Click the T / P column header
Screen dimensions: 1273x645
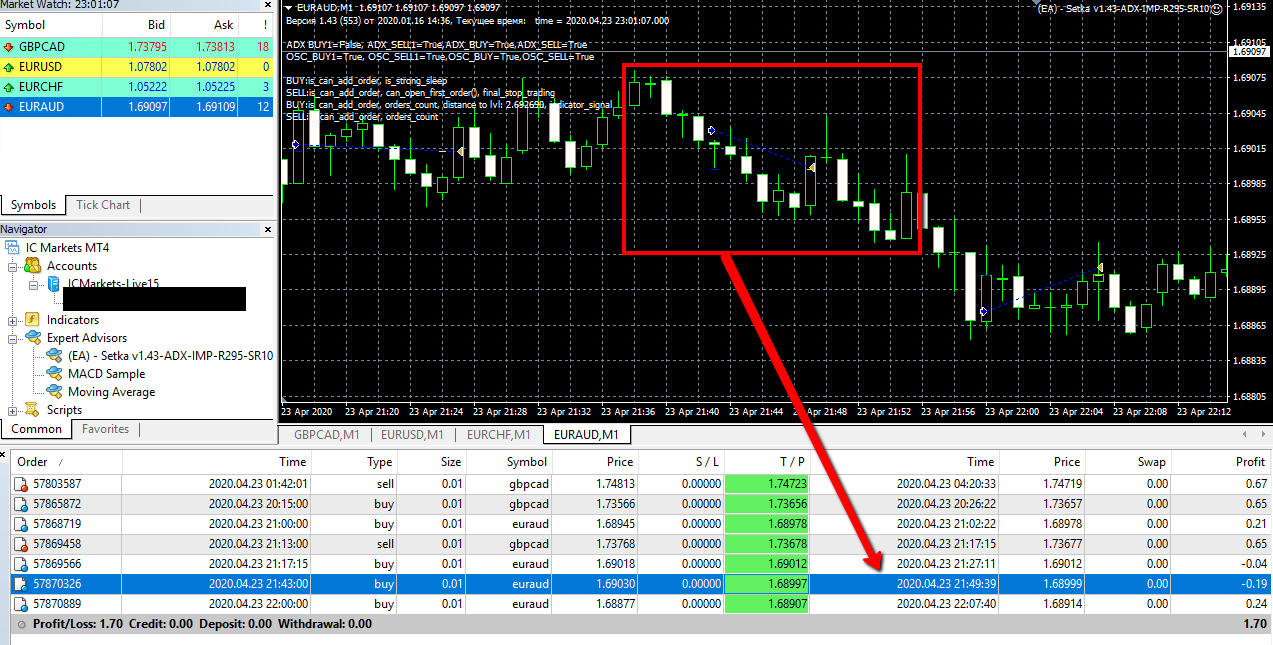pyautogui.click(x=767, y=462)
